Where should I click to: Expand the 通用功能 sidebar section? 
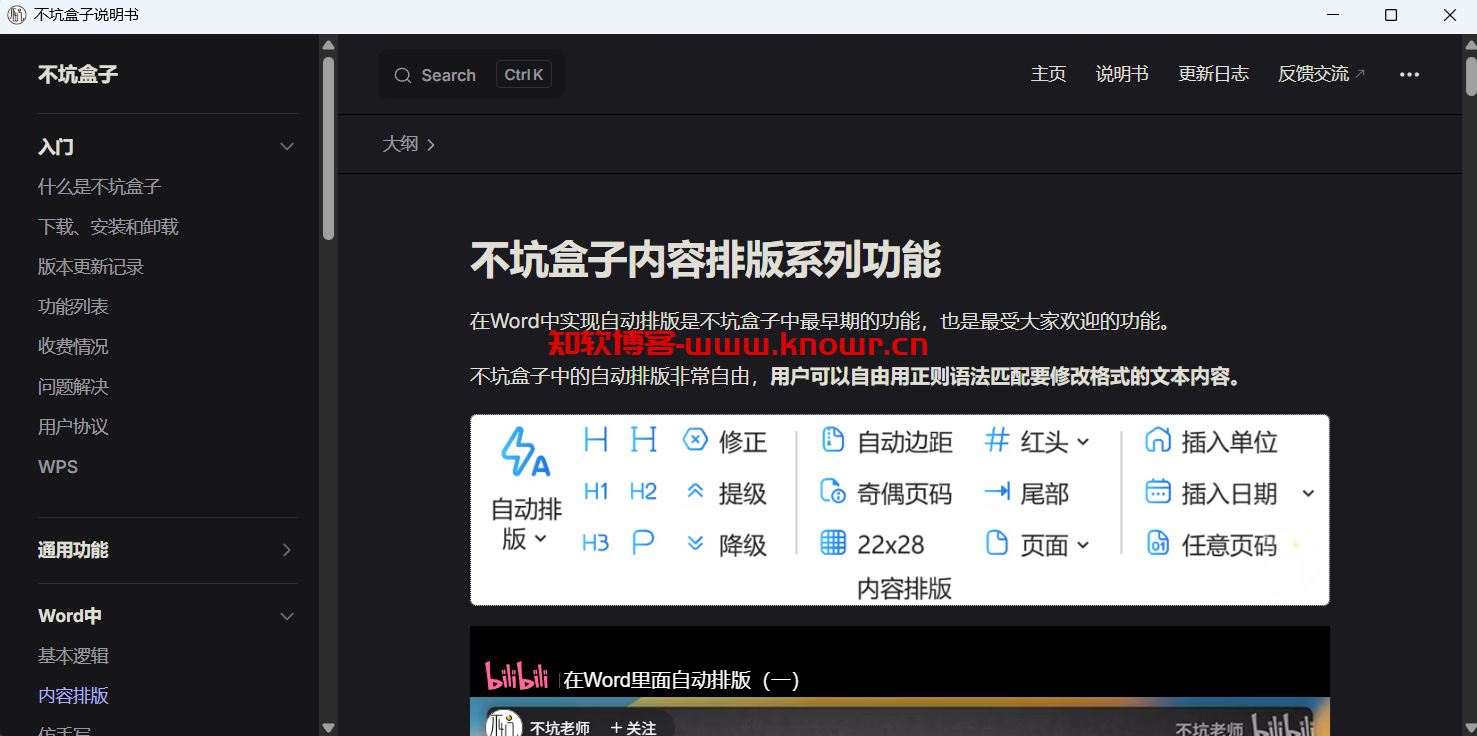pyautogui.click(x=287, y=550)
